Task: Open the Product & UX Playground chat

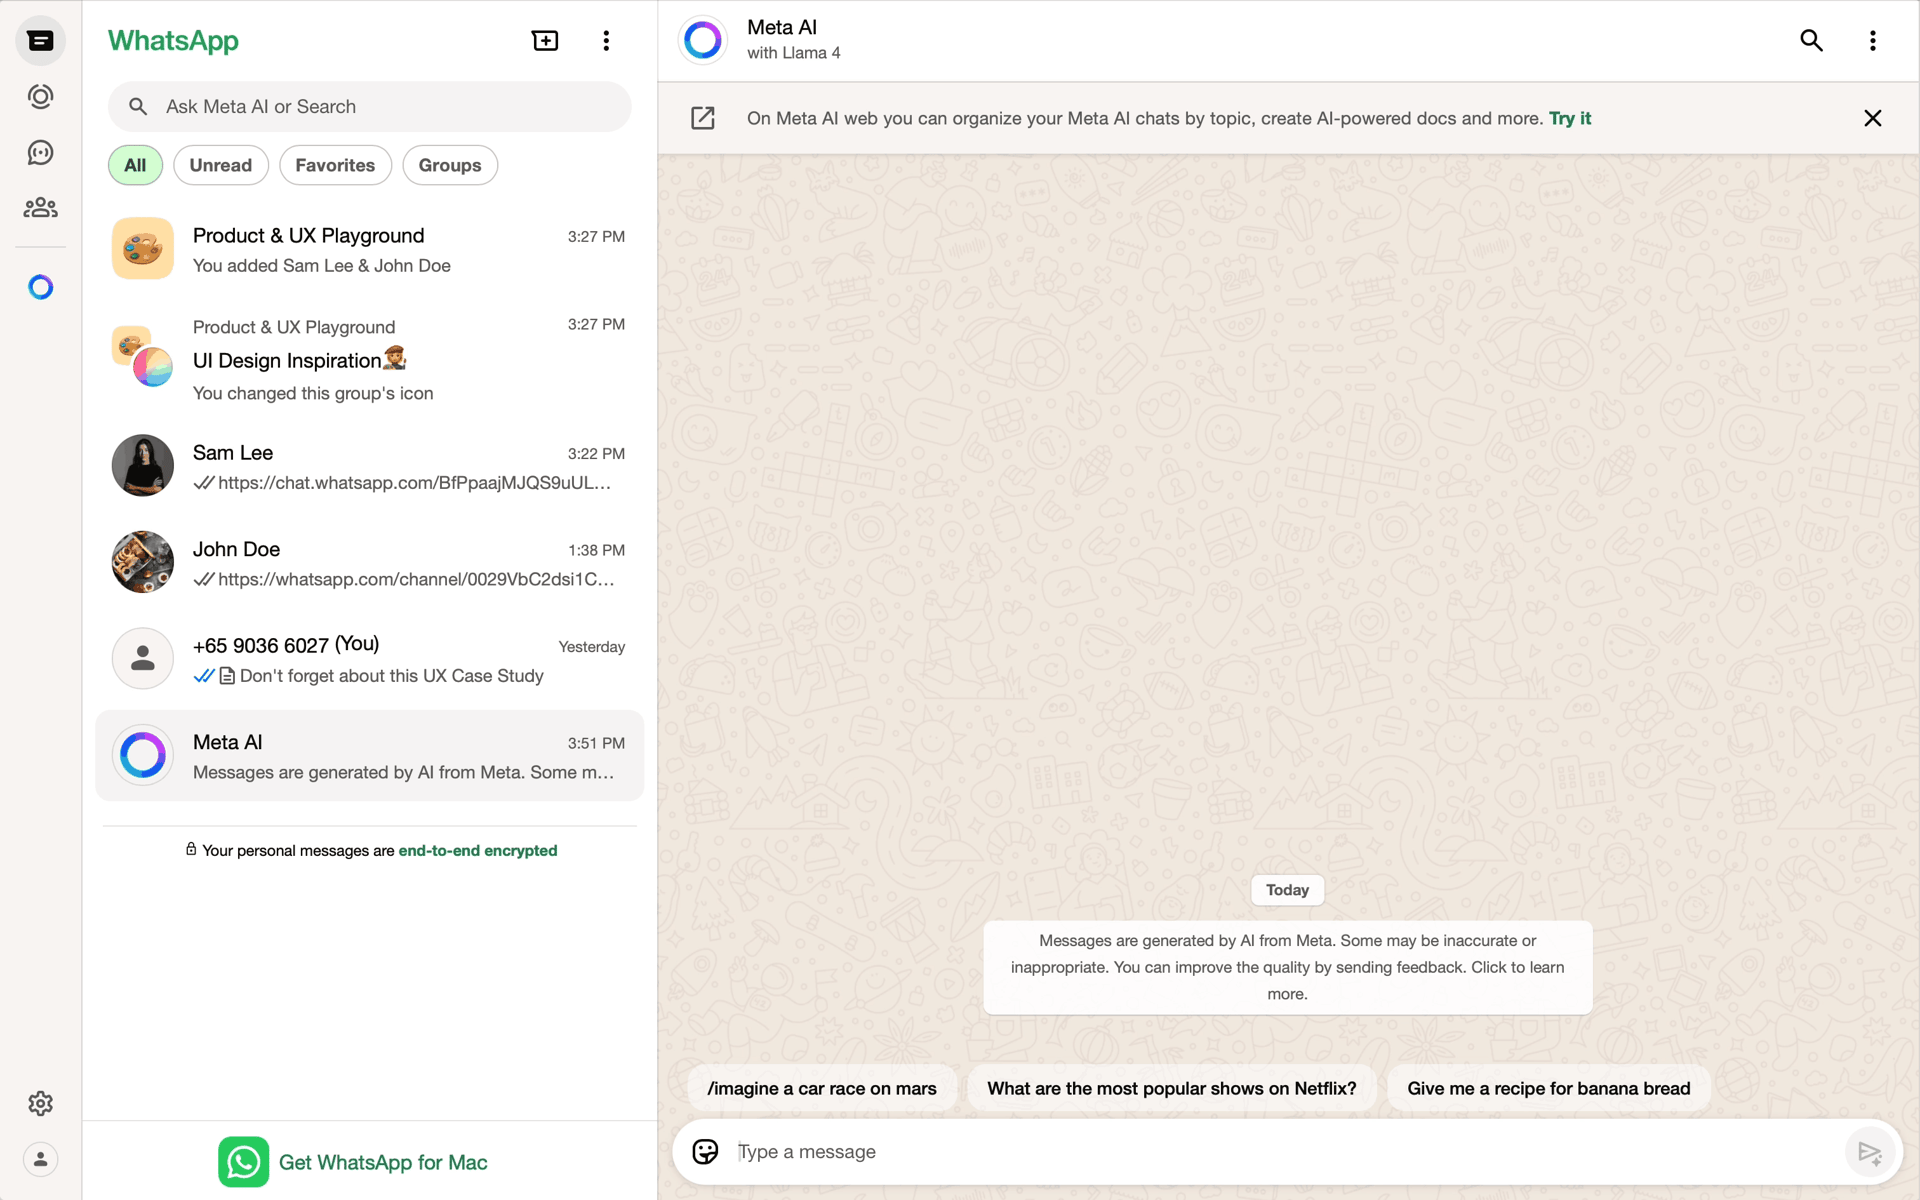Action: coord(370,250)
